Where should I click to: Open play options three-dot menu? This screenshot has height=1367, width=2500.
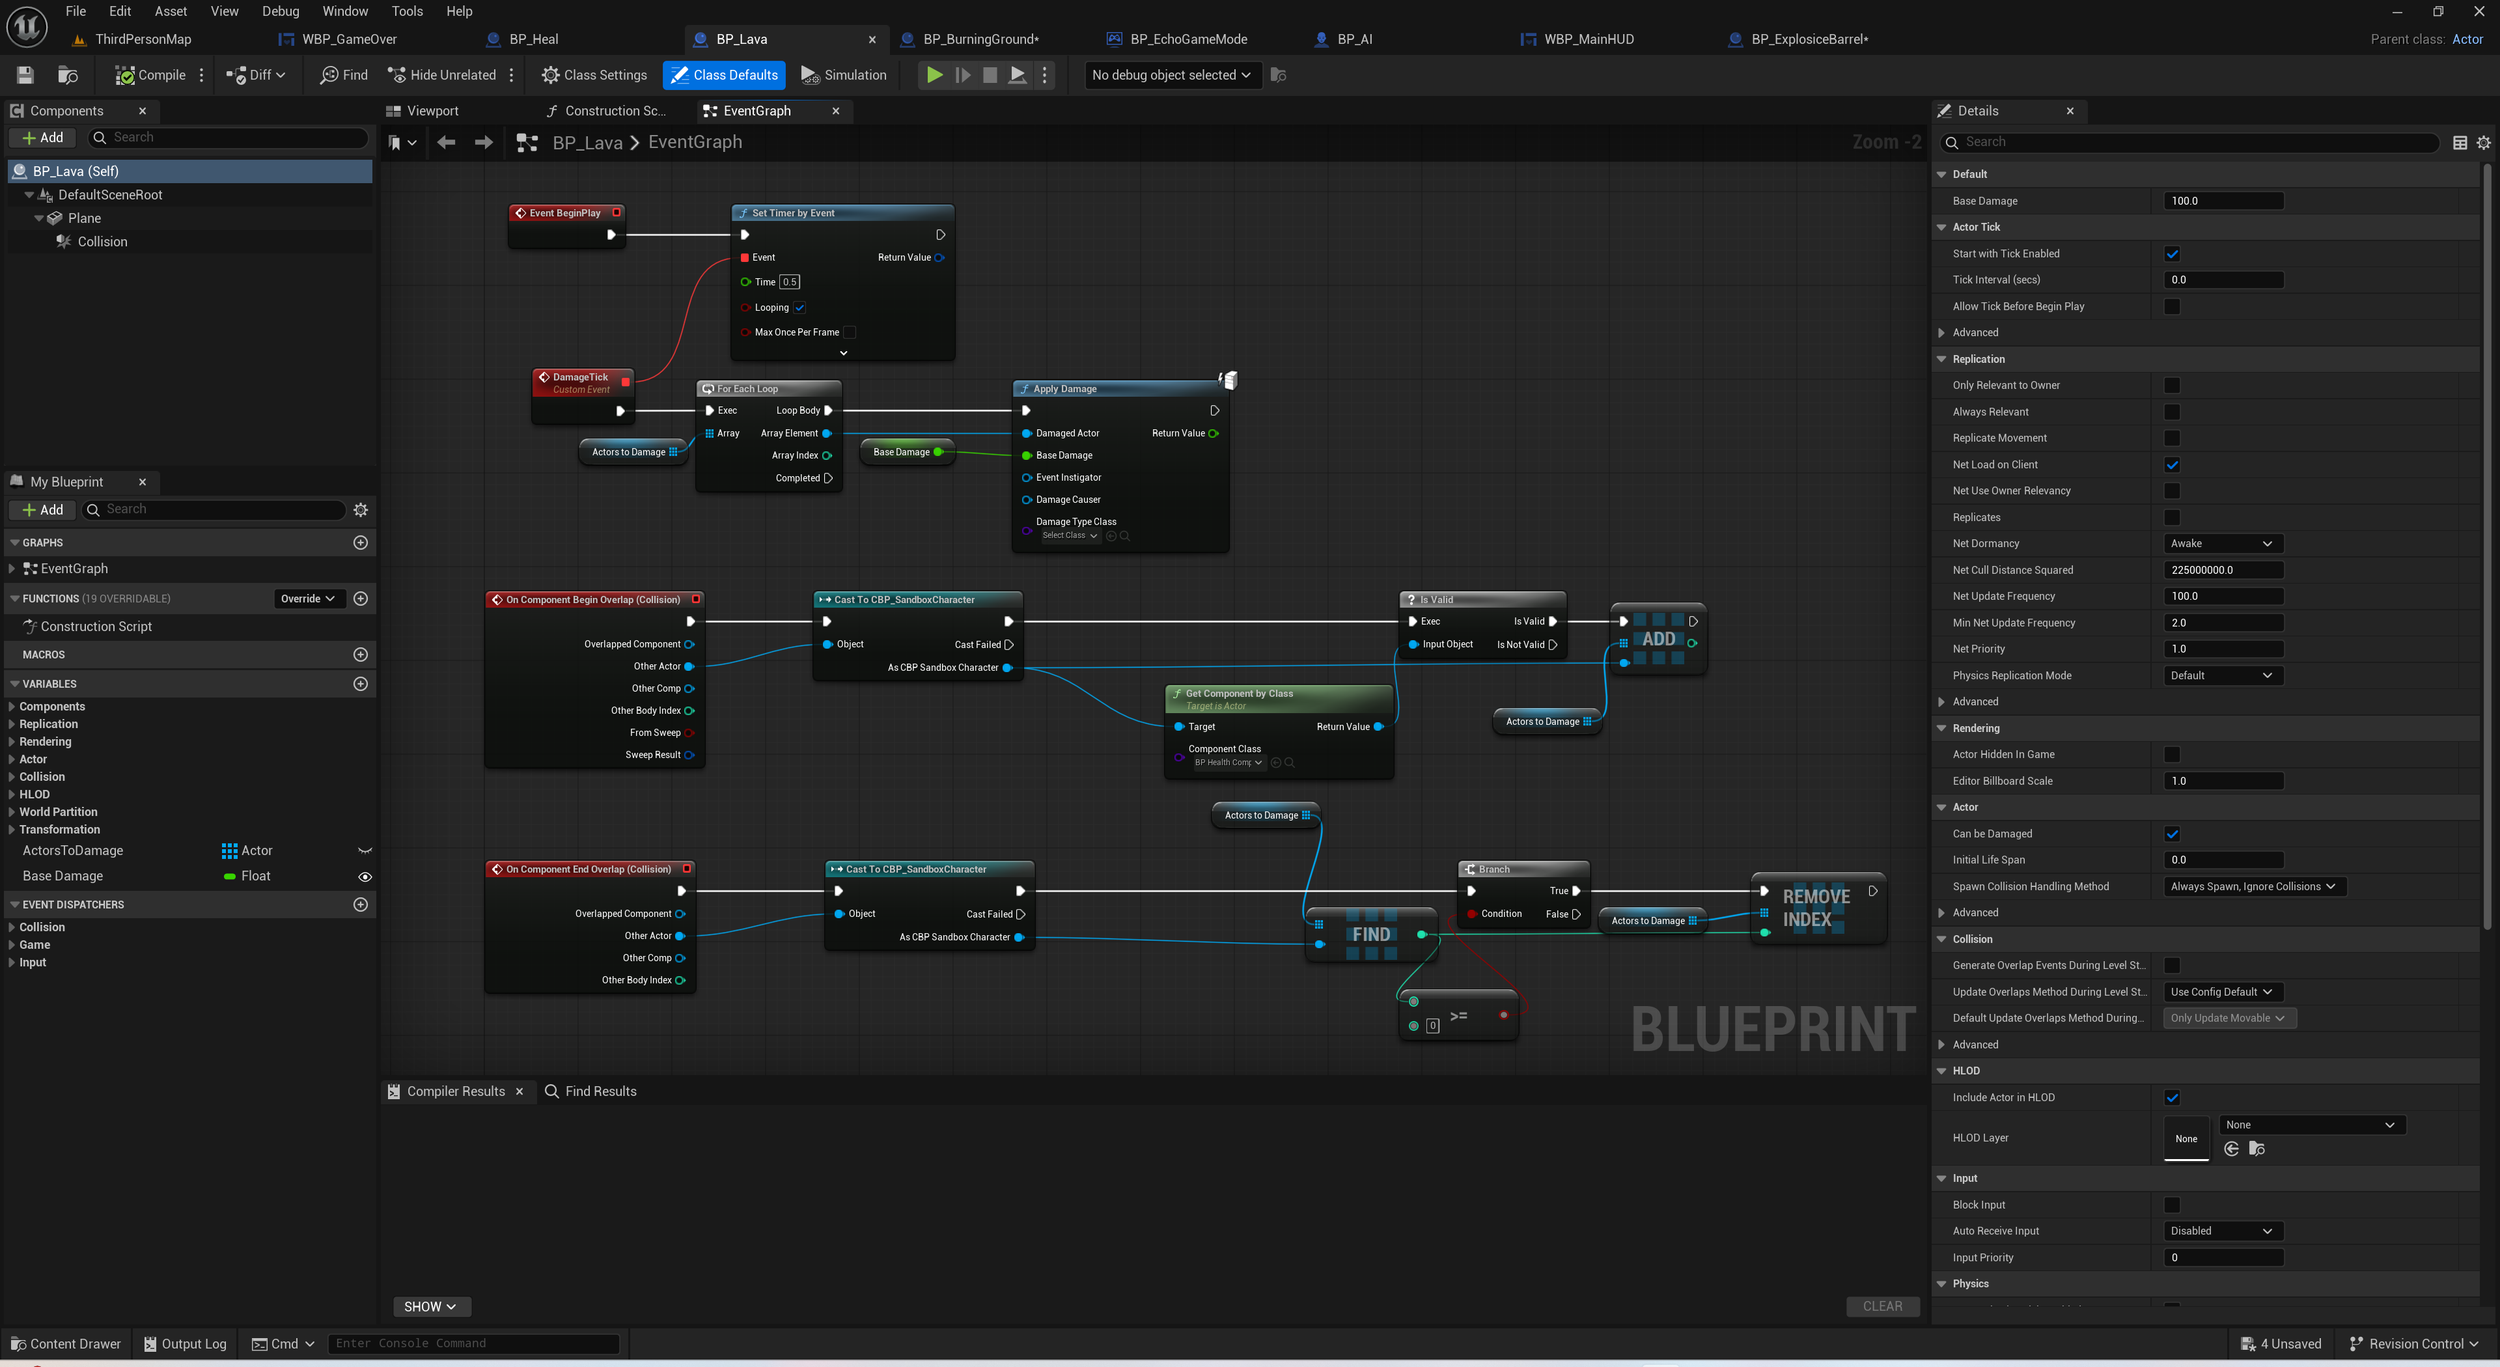(x=1045, y=75)
